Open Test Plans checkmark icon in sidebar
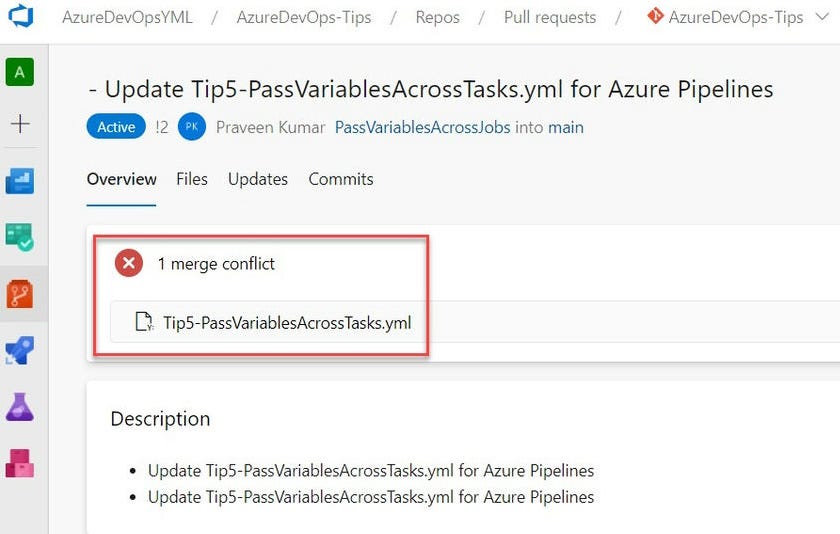This screenshot has height=534, width=840. pos(20,237)
